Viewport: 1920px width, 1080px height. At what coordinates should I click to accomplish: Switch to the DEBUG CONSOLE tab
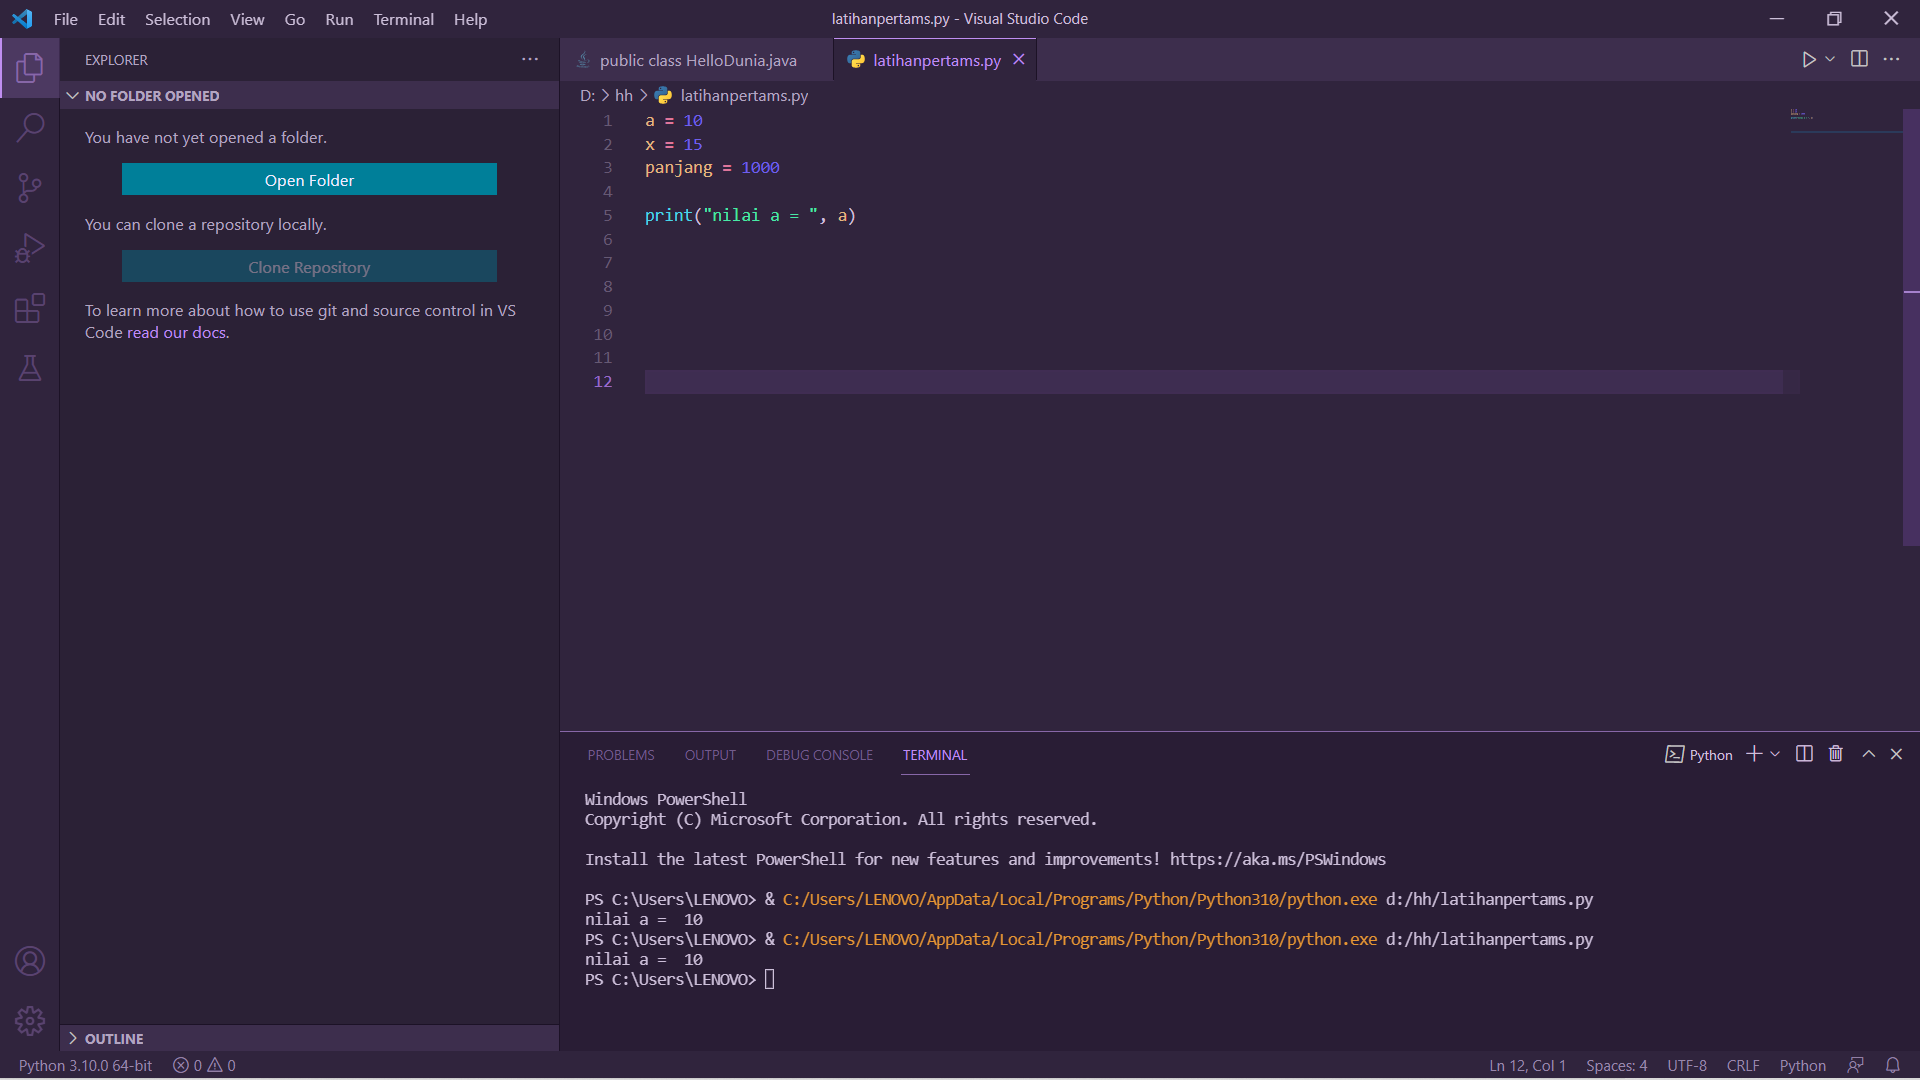tap(818, 755)
